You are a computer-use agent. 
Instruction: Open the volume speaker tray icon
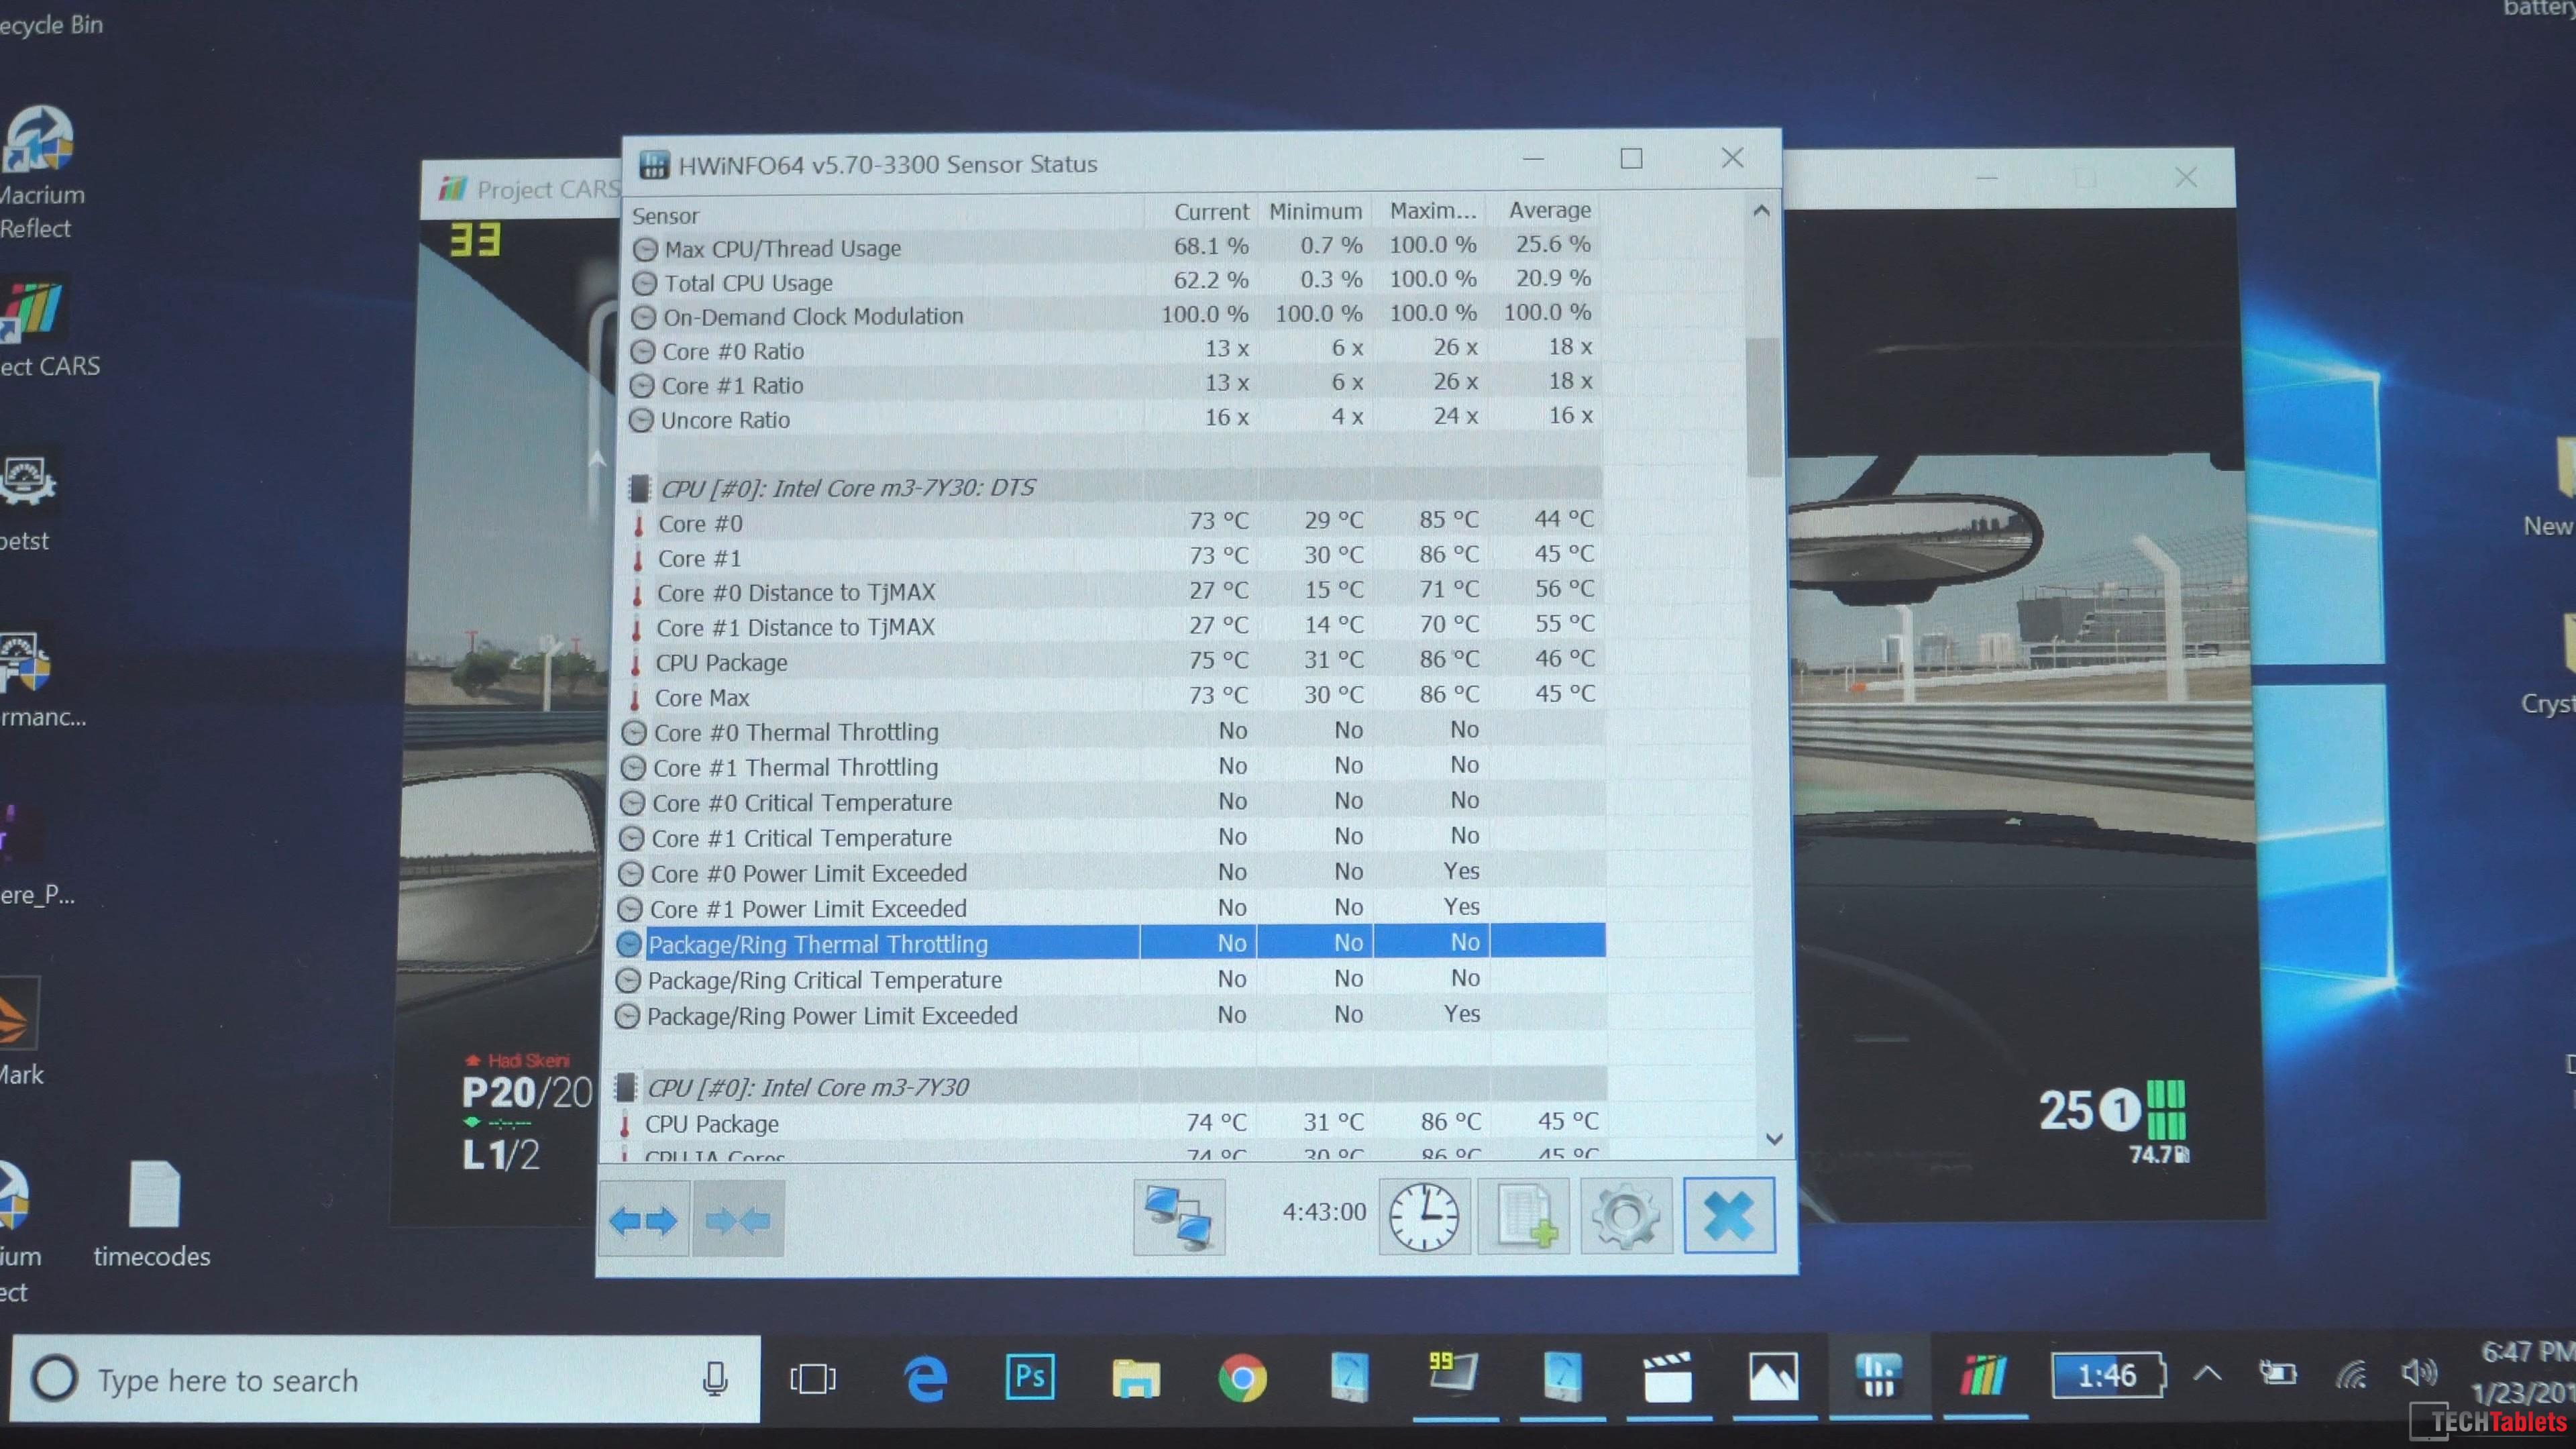2419,1373
